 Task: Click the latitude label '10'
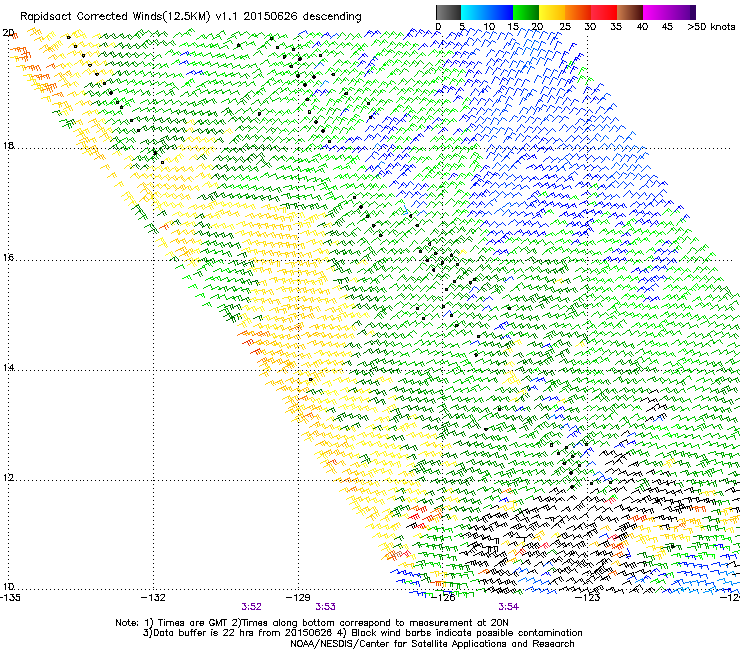coord(8,587)
